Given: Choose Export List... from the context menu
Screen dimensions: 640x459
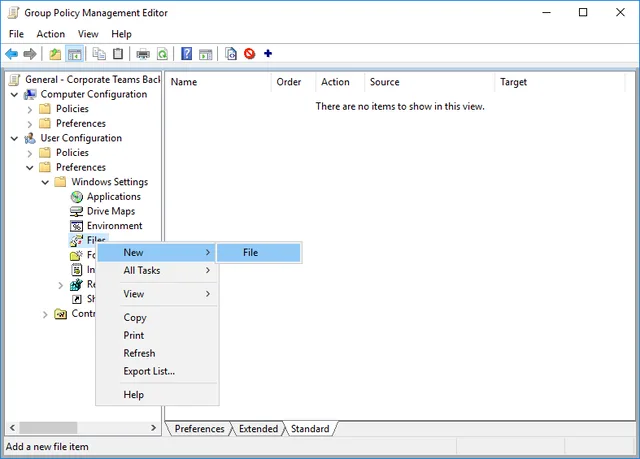Looking at the screenshot, I should [x=158, y=371].
